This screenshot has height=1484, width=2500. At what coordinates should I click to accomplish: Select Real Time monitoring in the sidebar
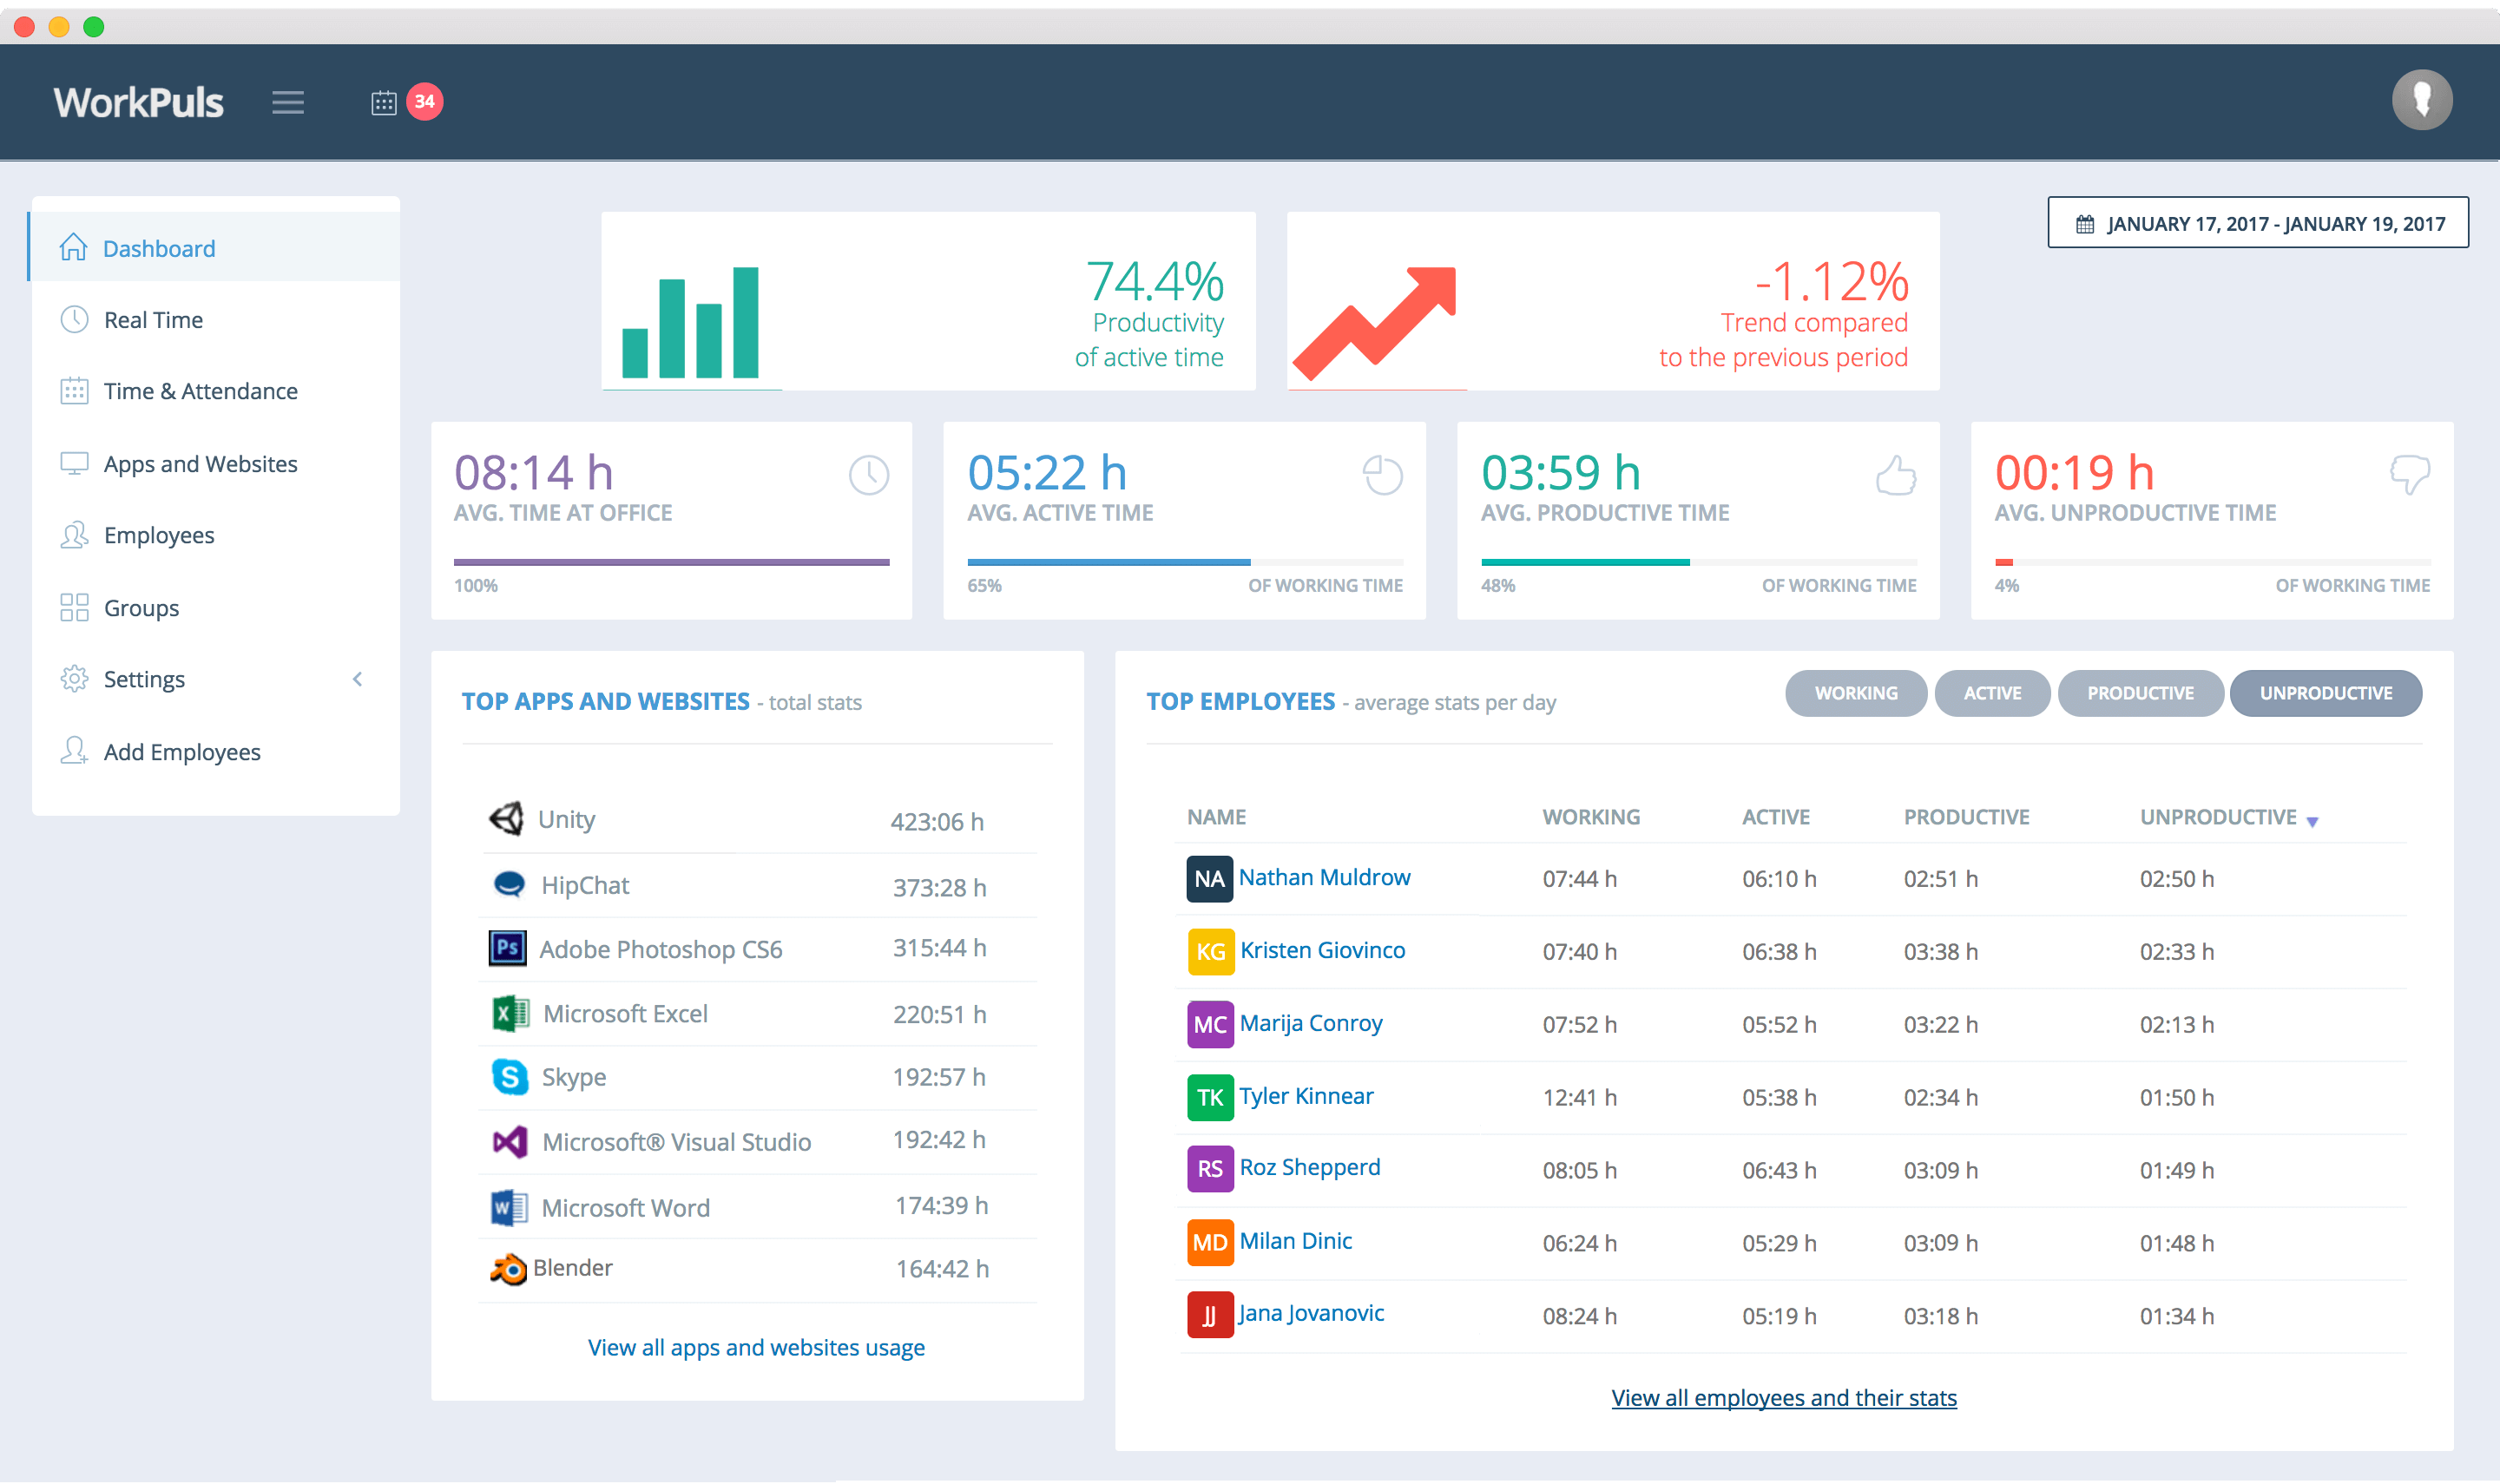(153, 319)
